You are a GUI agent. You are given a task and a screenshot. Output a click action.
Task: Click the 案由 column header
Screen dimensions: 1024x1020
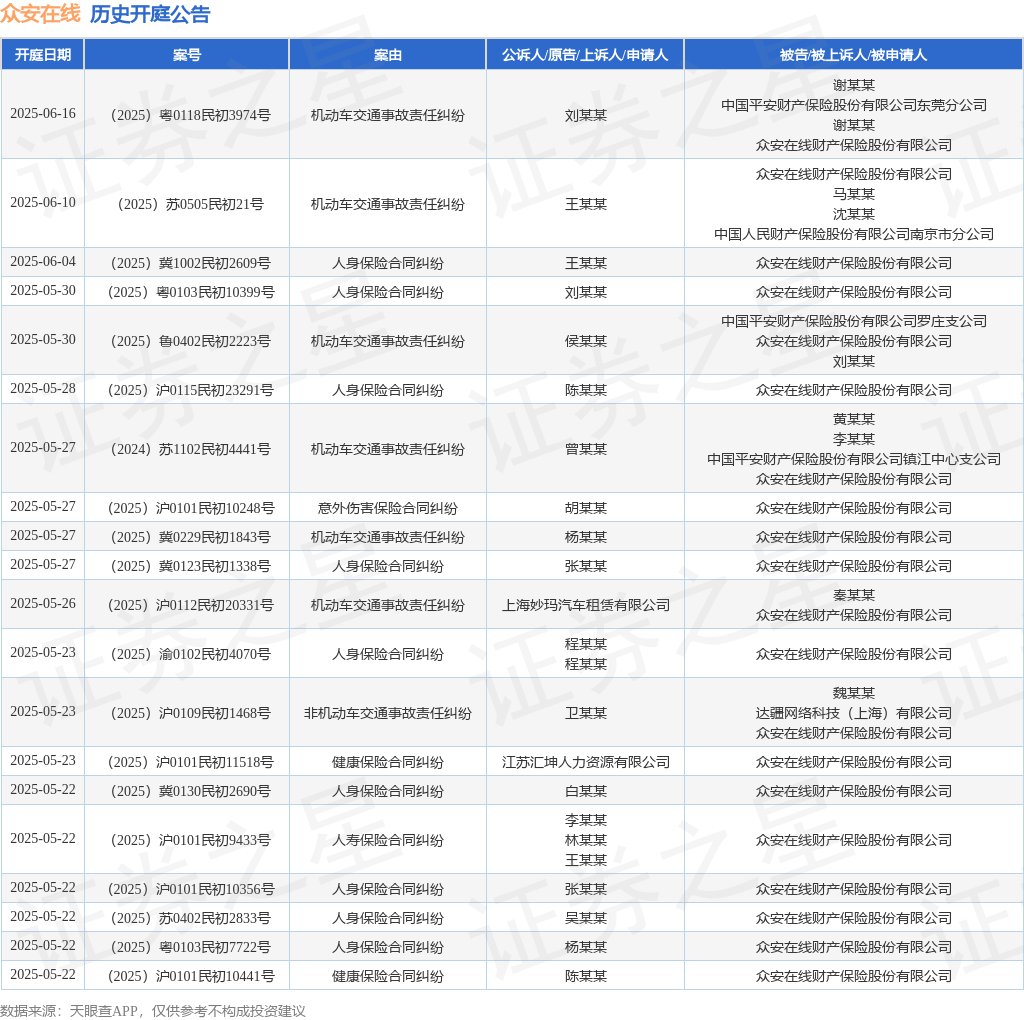[x=388, y=55]
